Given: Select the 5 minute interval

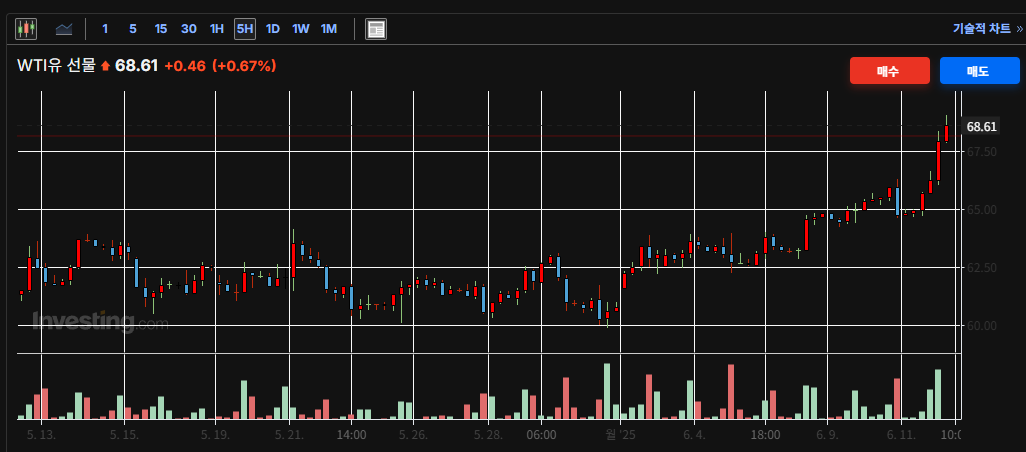Looking at the screenshot, I should 133,29.
